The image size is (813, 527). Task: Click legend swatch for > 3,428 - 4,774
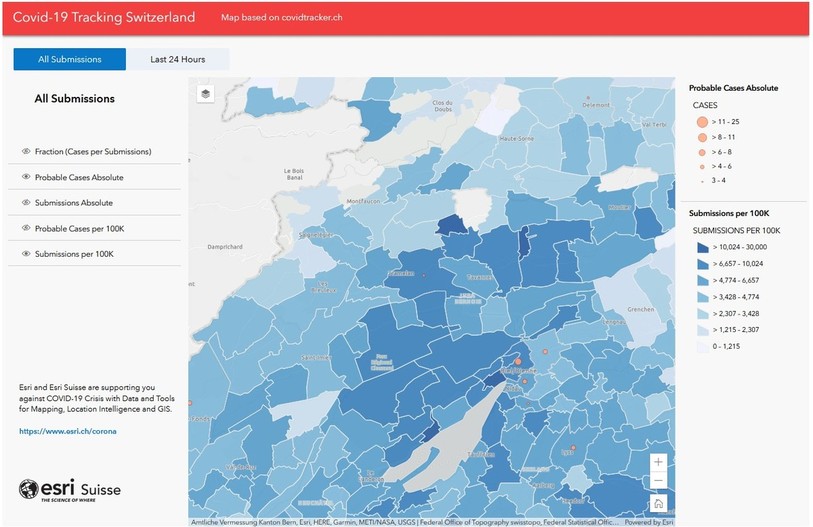[x=703, y=297]
